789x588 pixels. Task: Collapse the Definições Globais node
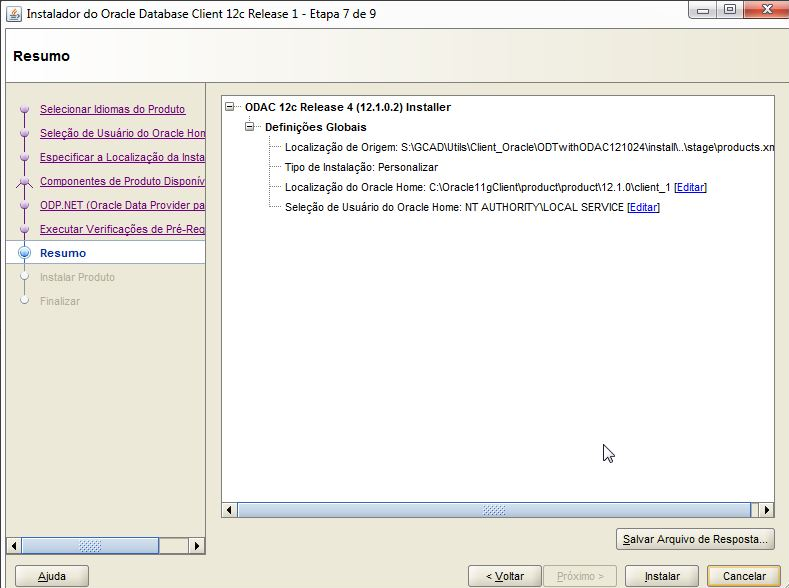pos(250,127)
